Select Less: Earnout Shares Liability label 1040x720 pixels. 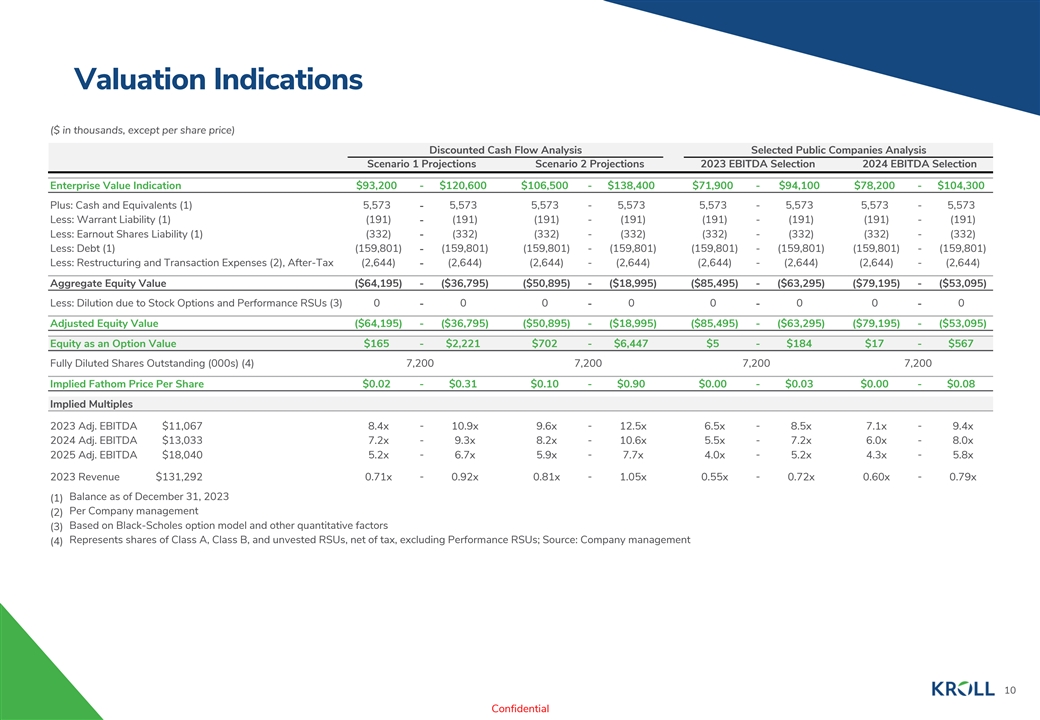pyautogui.click(x=126, y=234)
